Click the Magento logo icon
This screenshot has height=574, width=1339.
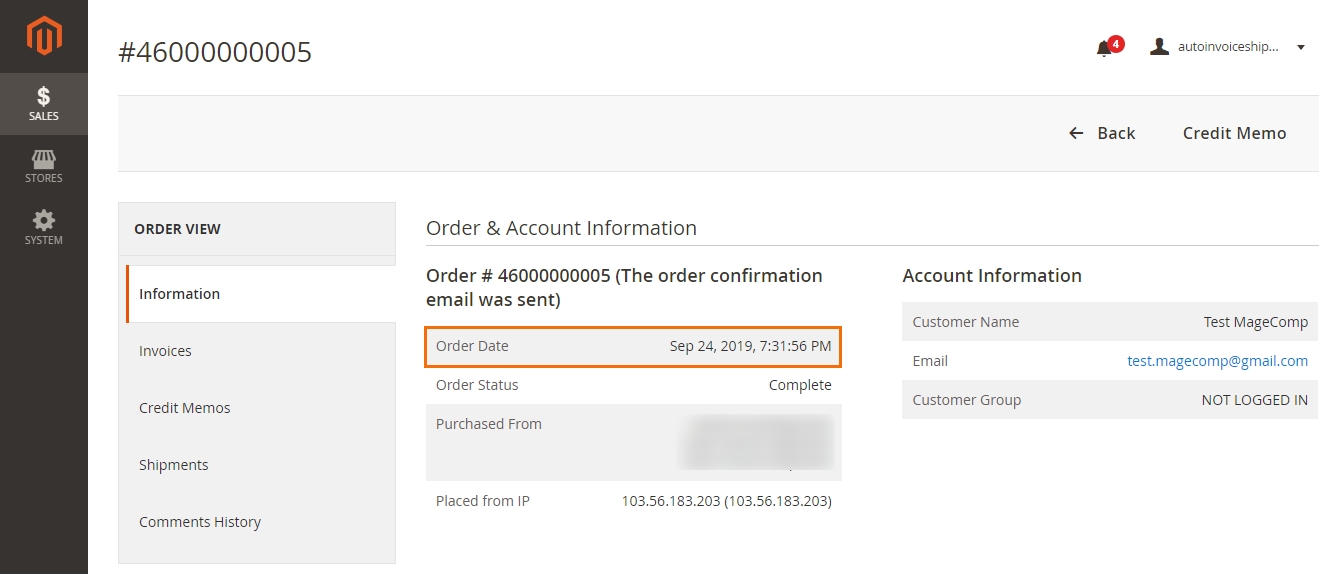44,36
